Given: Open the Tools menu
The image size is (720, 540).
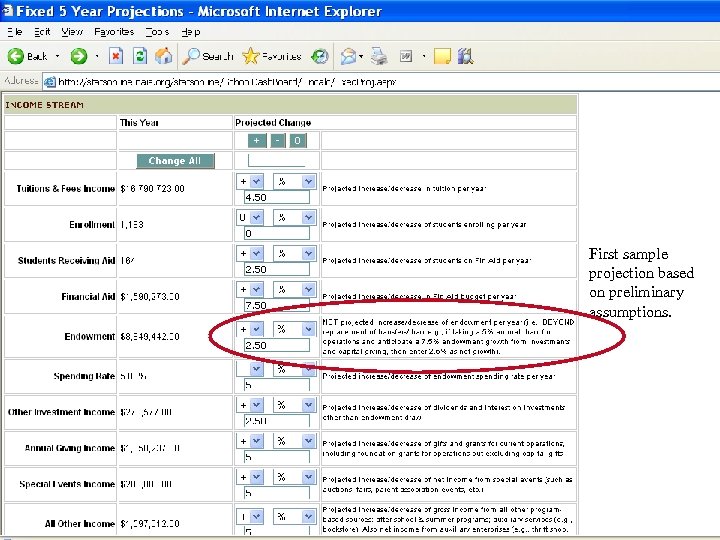Looking at the screenshot, I should click(158, 32).
